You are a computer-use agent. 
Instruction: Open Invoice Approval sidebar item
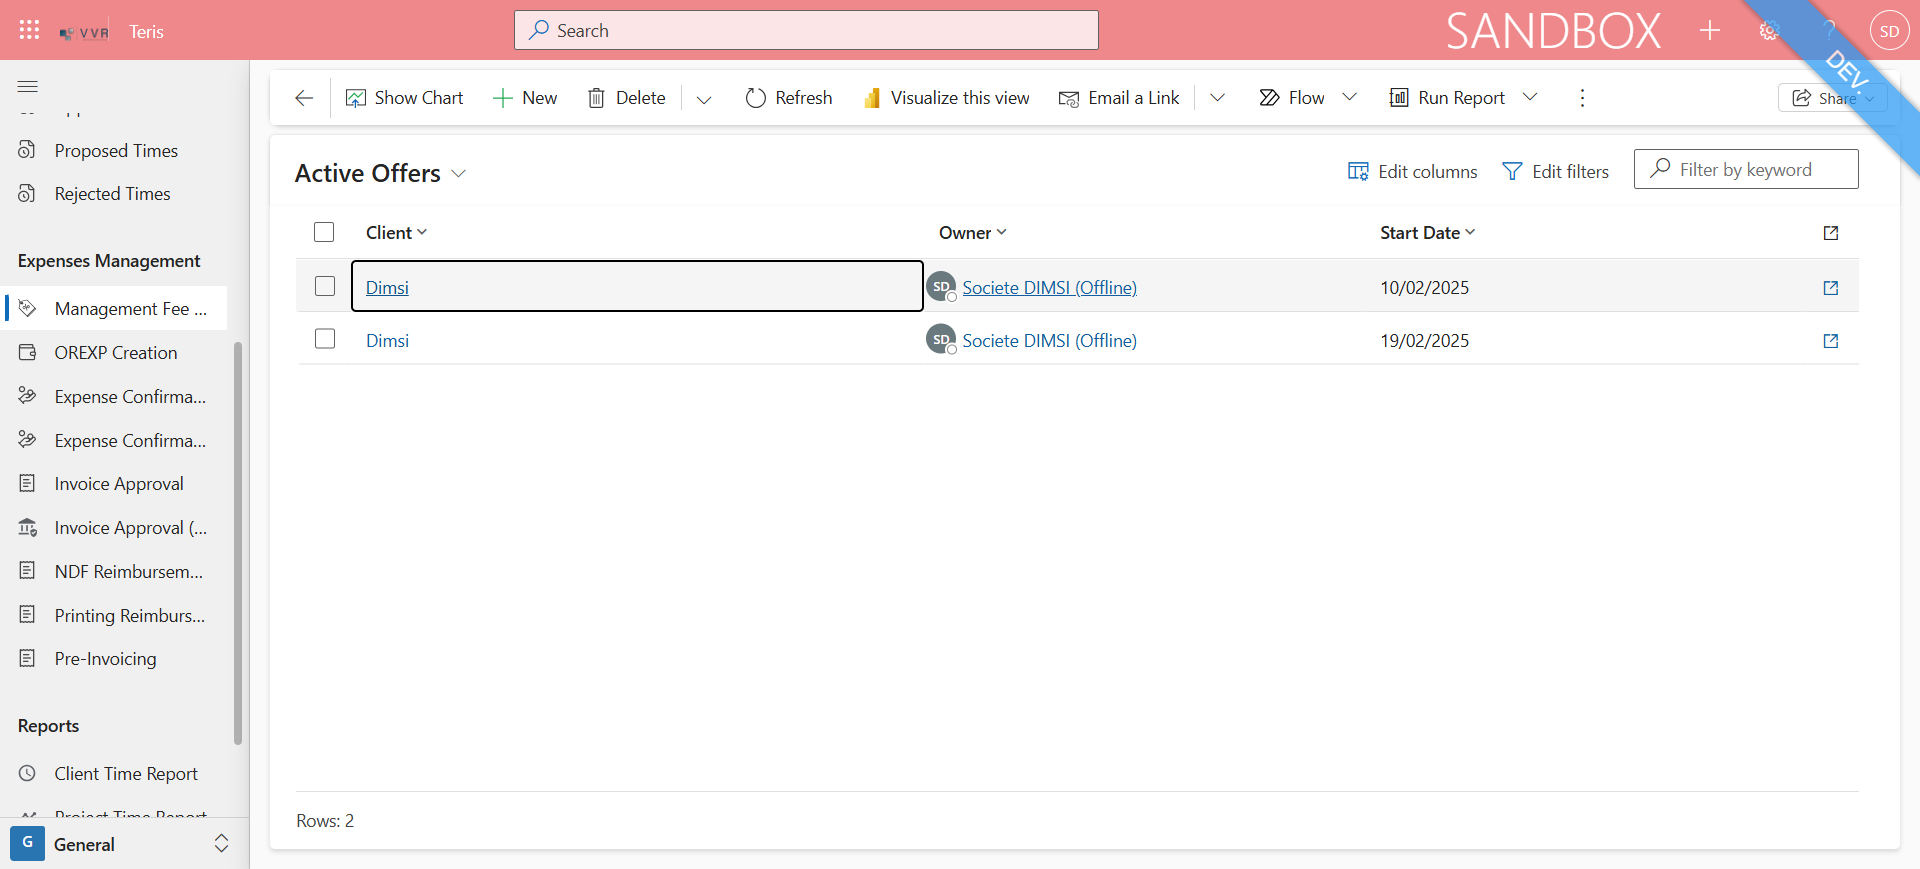point(116,483)
